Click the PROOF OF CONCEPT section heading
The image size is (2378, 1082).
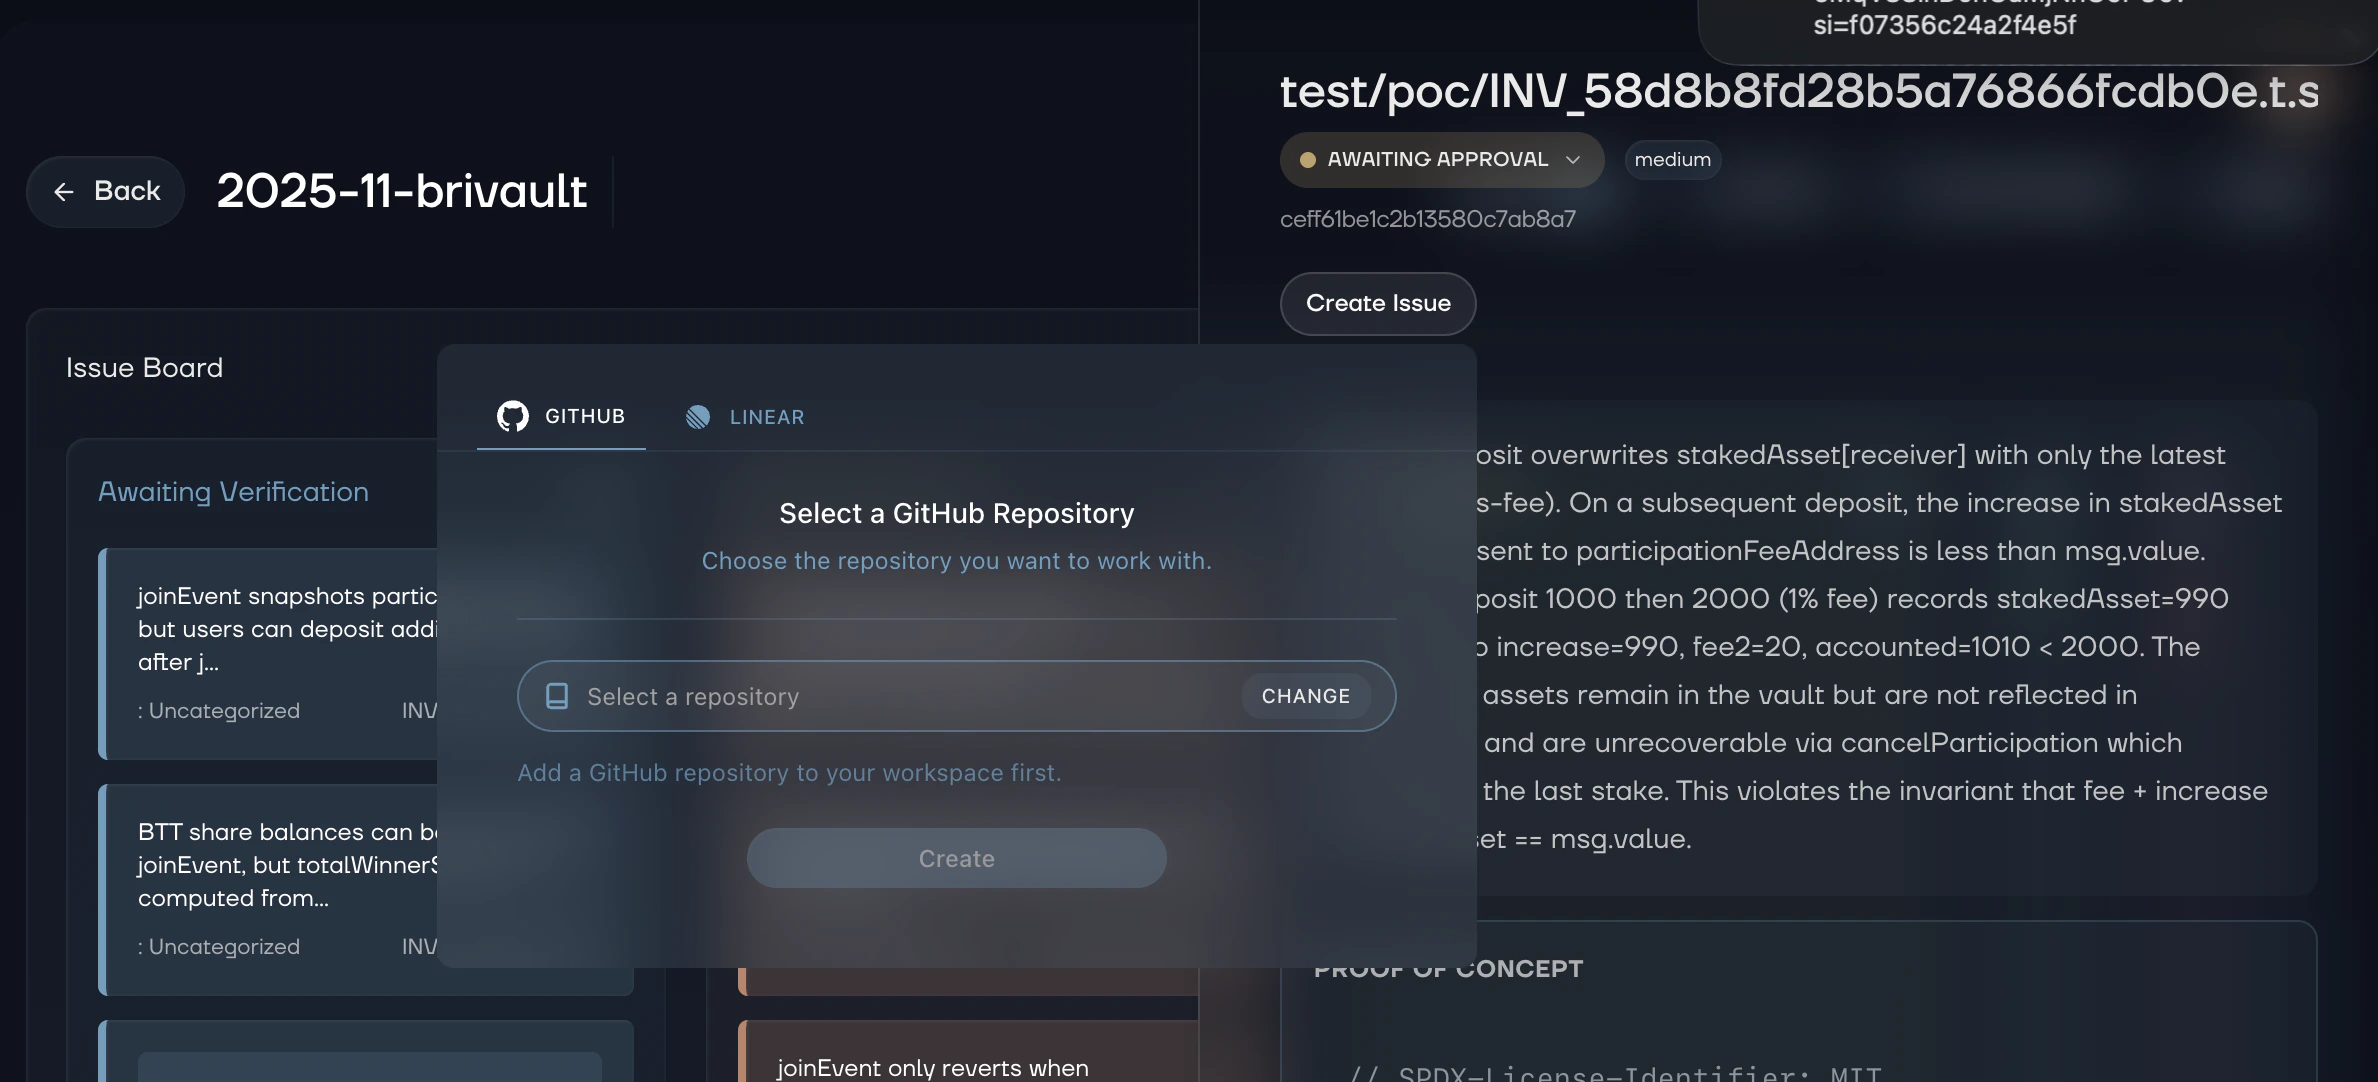click(x=1448, y=969)
